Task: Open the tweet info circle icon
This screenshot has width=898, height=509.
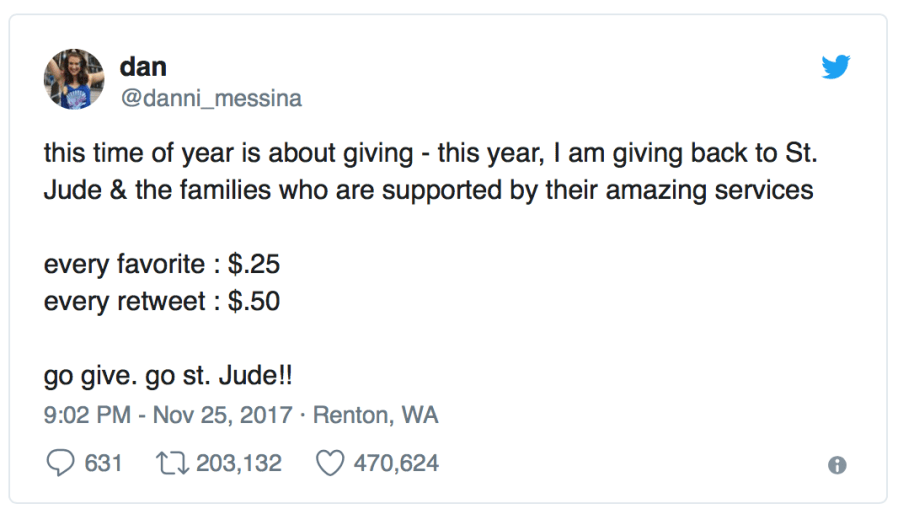Action: pyautogui.click(x=838, y=465)
